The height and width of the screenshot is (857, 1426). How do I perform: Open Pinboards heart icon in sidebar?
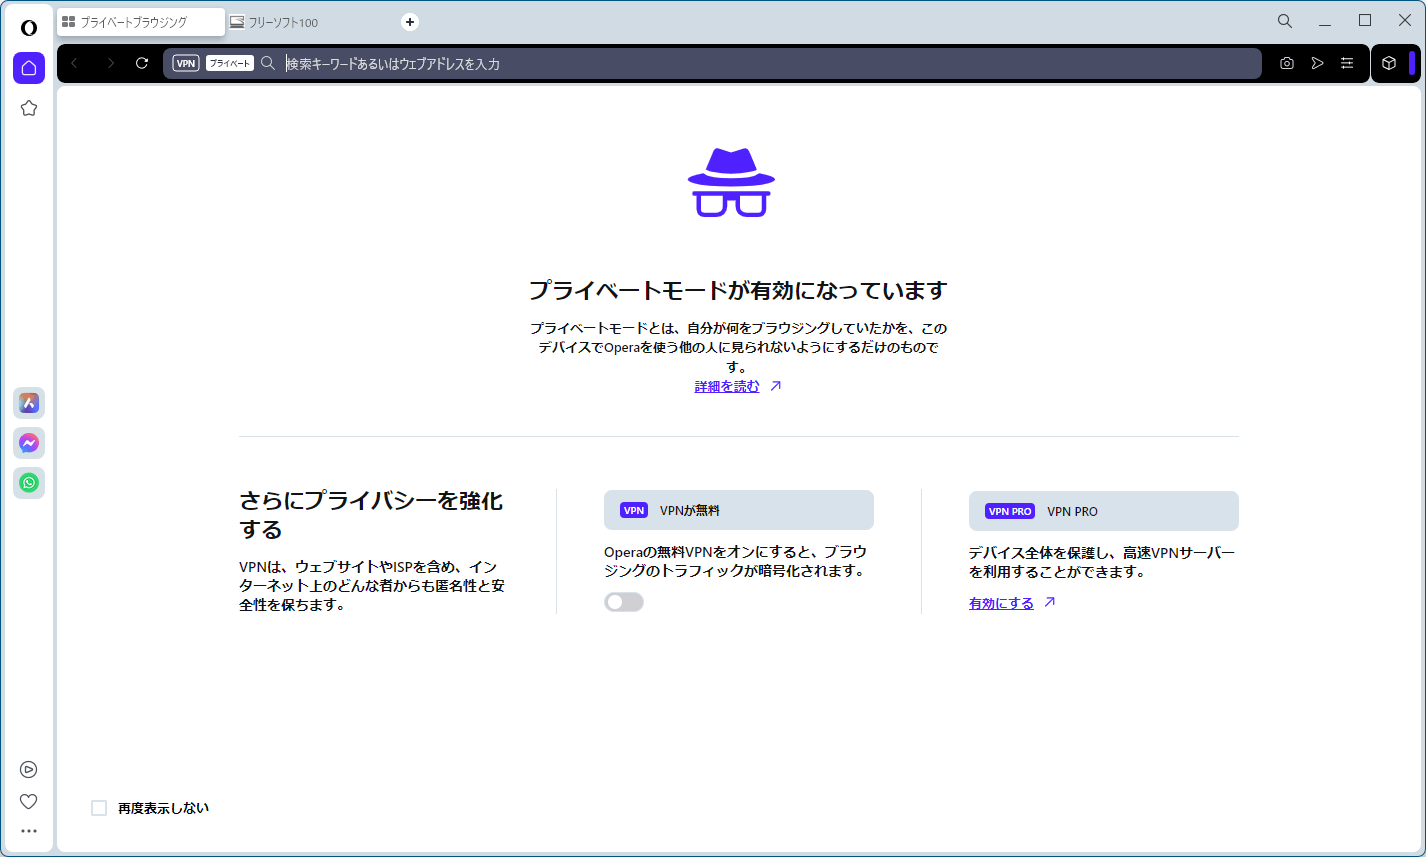pos(29,801)
